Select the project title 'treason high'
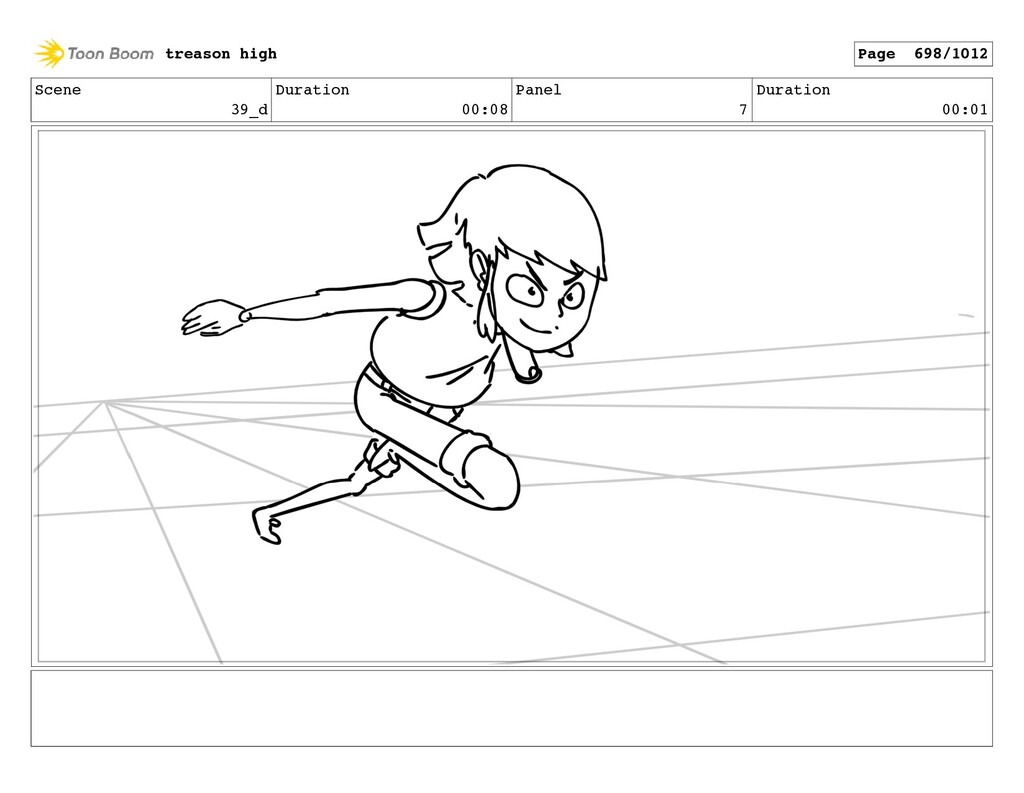The height and width of the screenshot is (793, 1024). 221,54
